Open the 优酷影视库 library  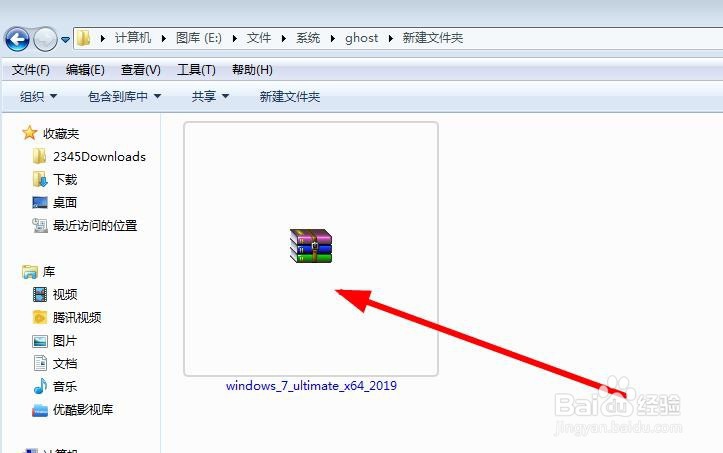(83, 410)
